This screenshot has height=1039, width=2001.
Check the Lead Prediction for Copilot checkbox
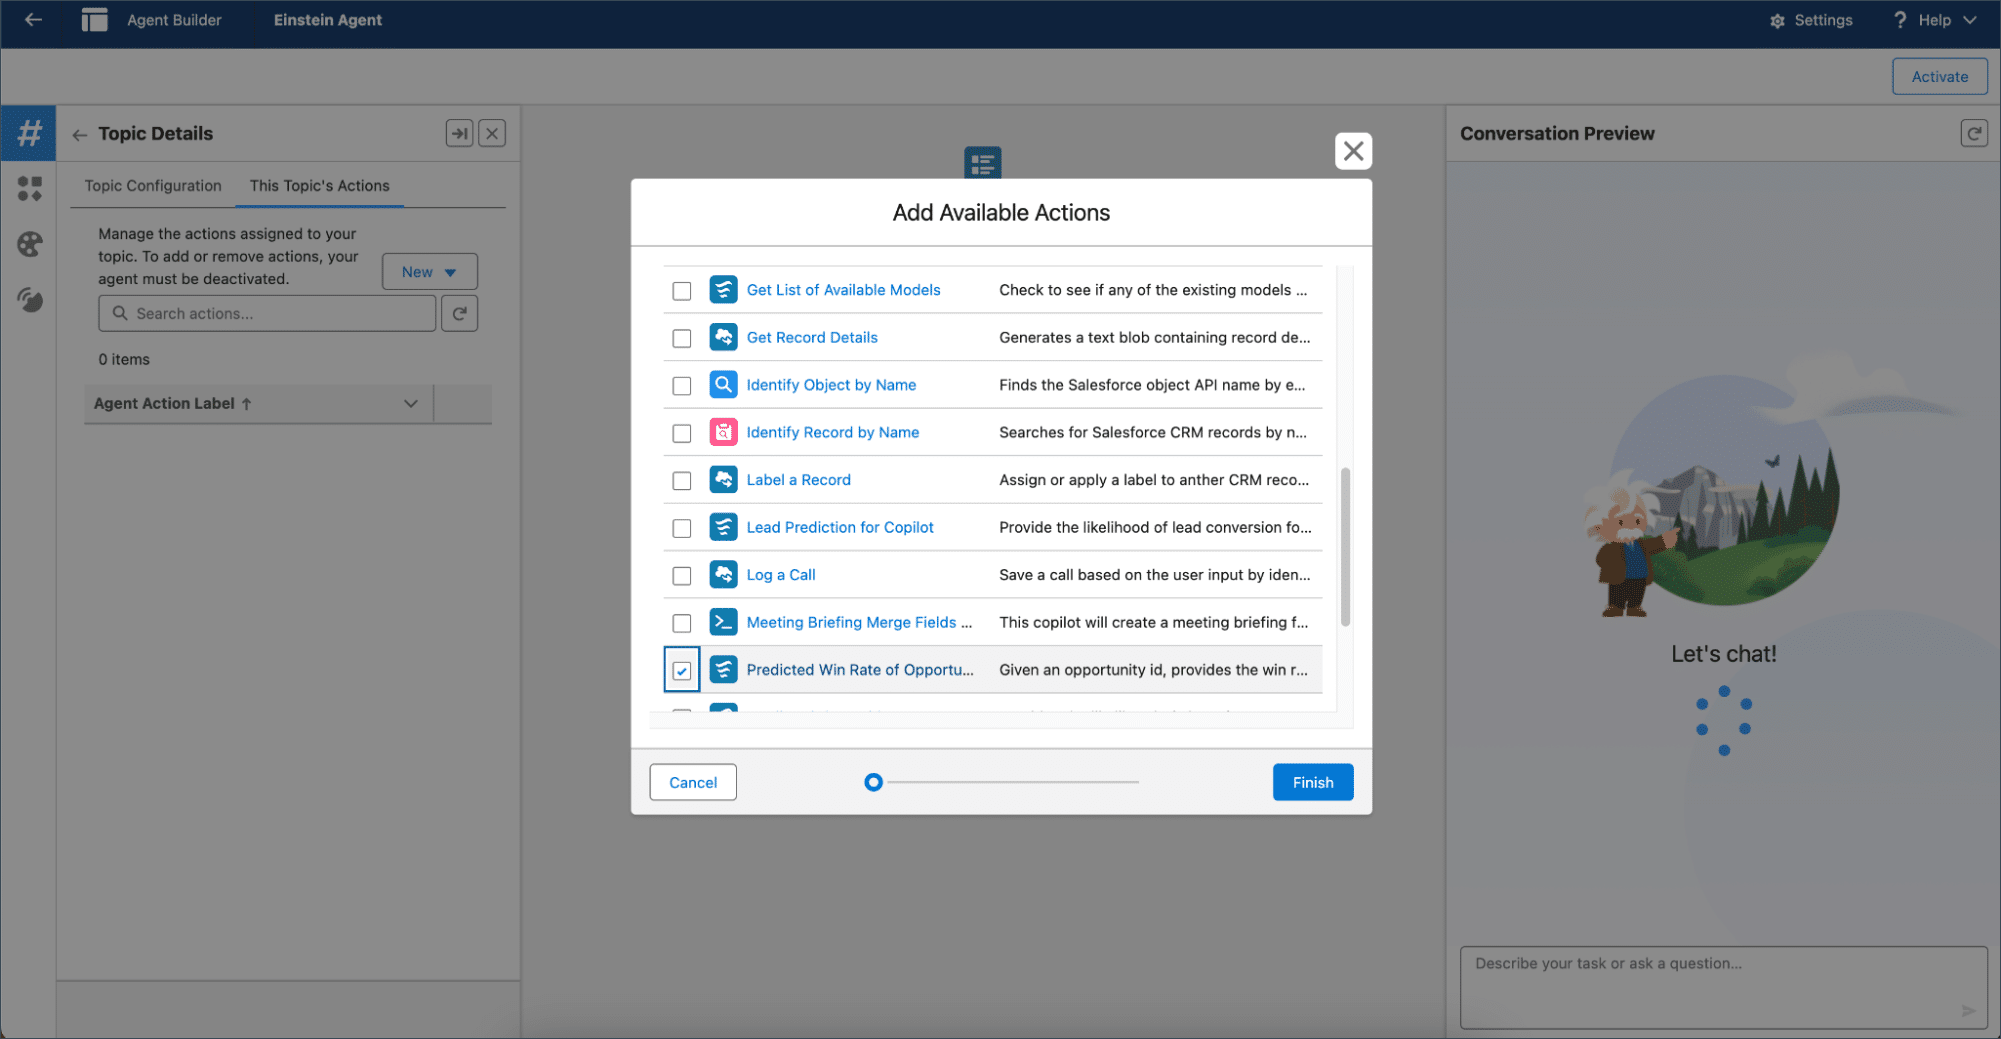click(682, 528)
